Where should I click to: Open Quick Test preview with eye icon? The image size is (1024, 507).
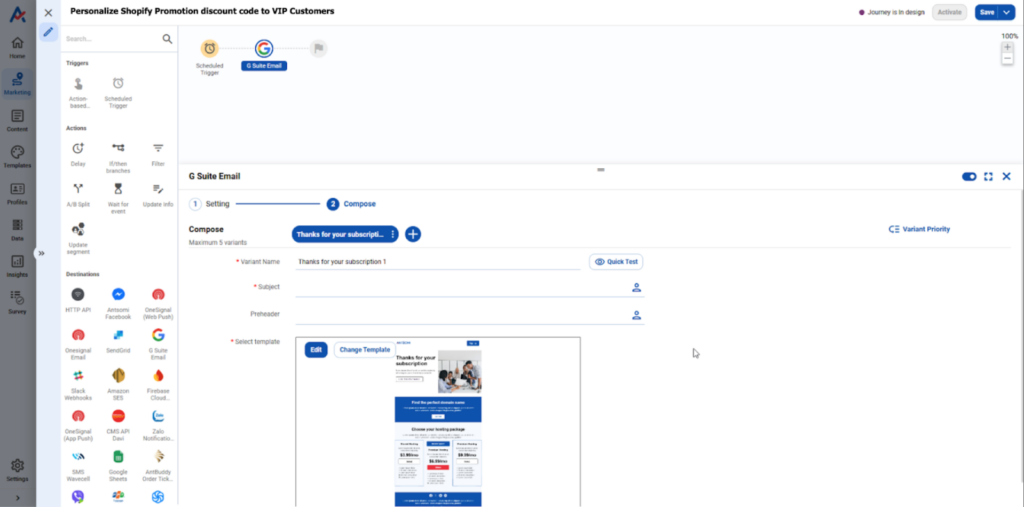(616, 261)
